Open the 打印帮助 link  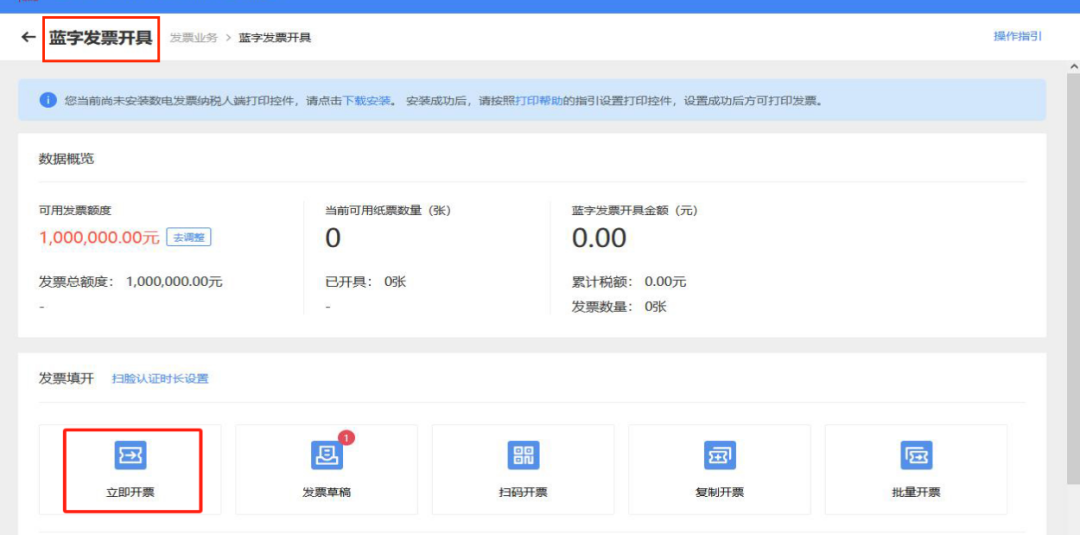(539, 101)
